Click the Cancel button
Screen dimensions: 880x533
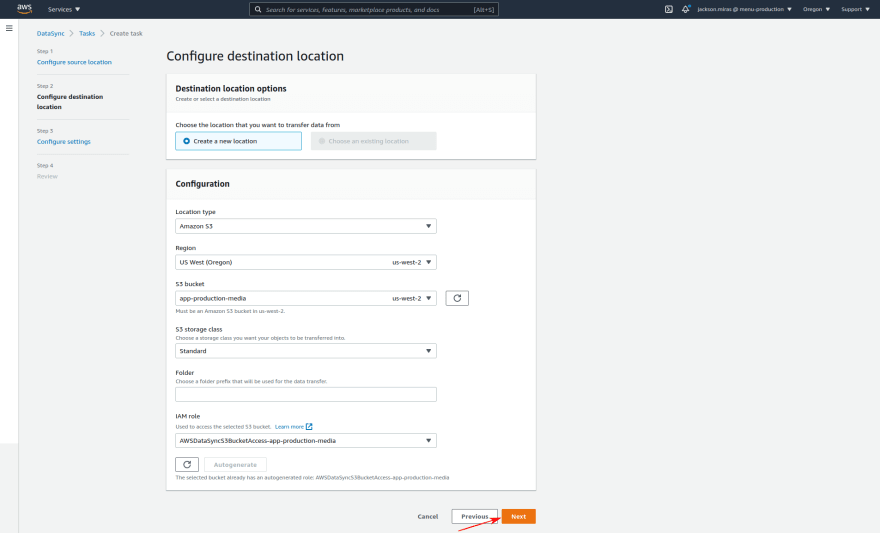click(428, 517)
